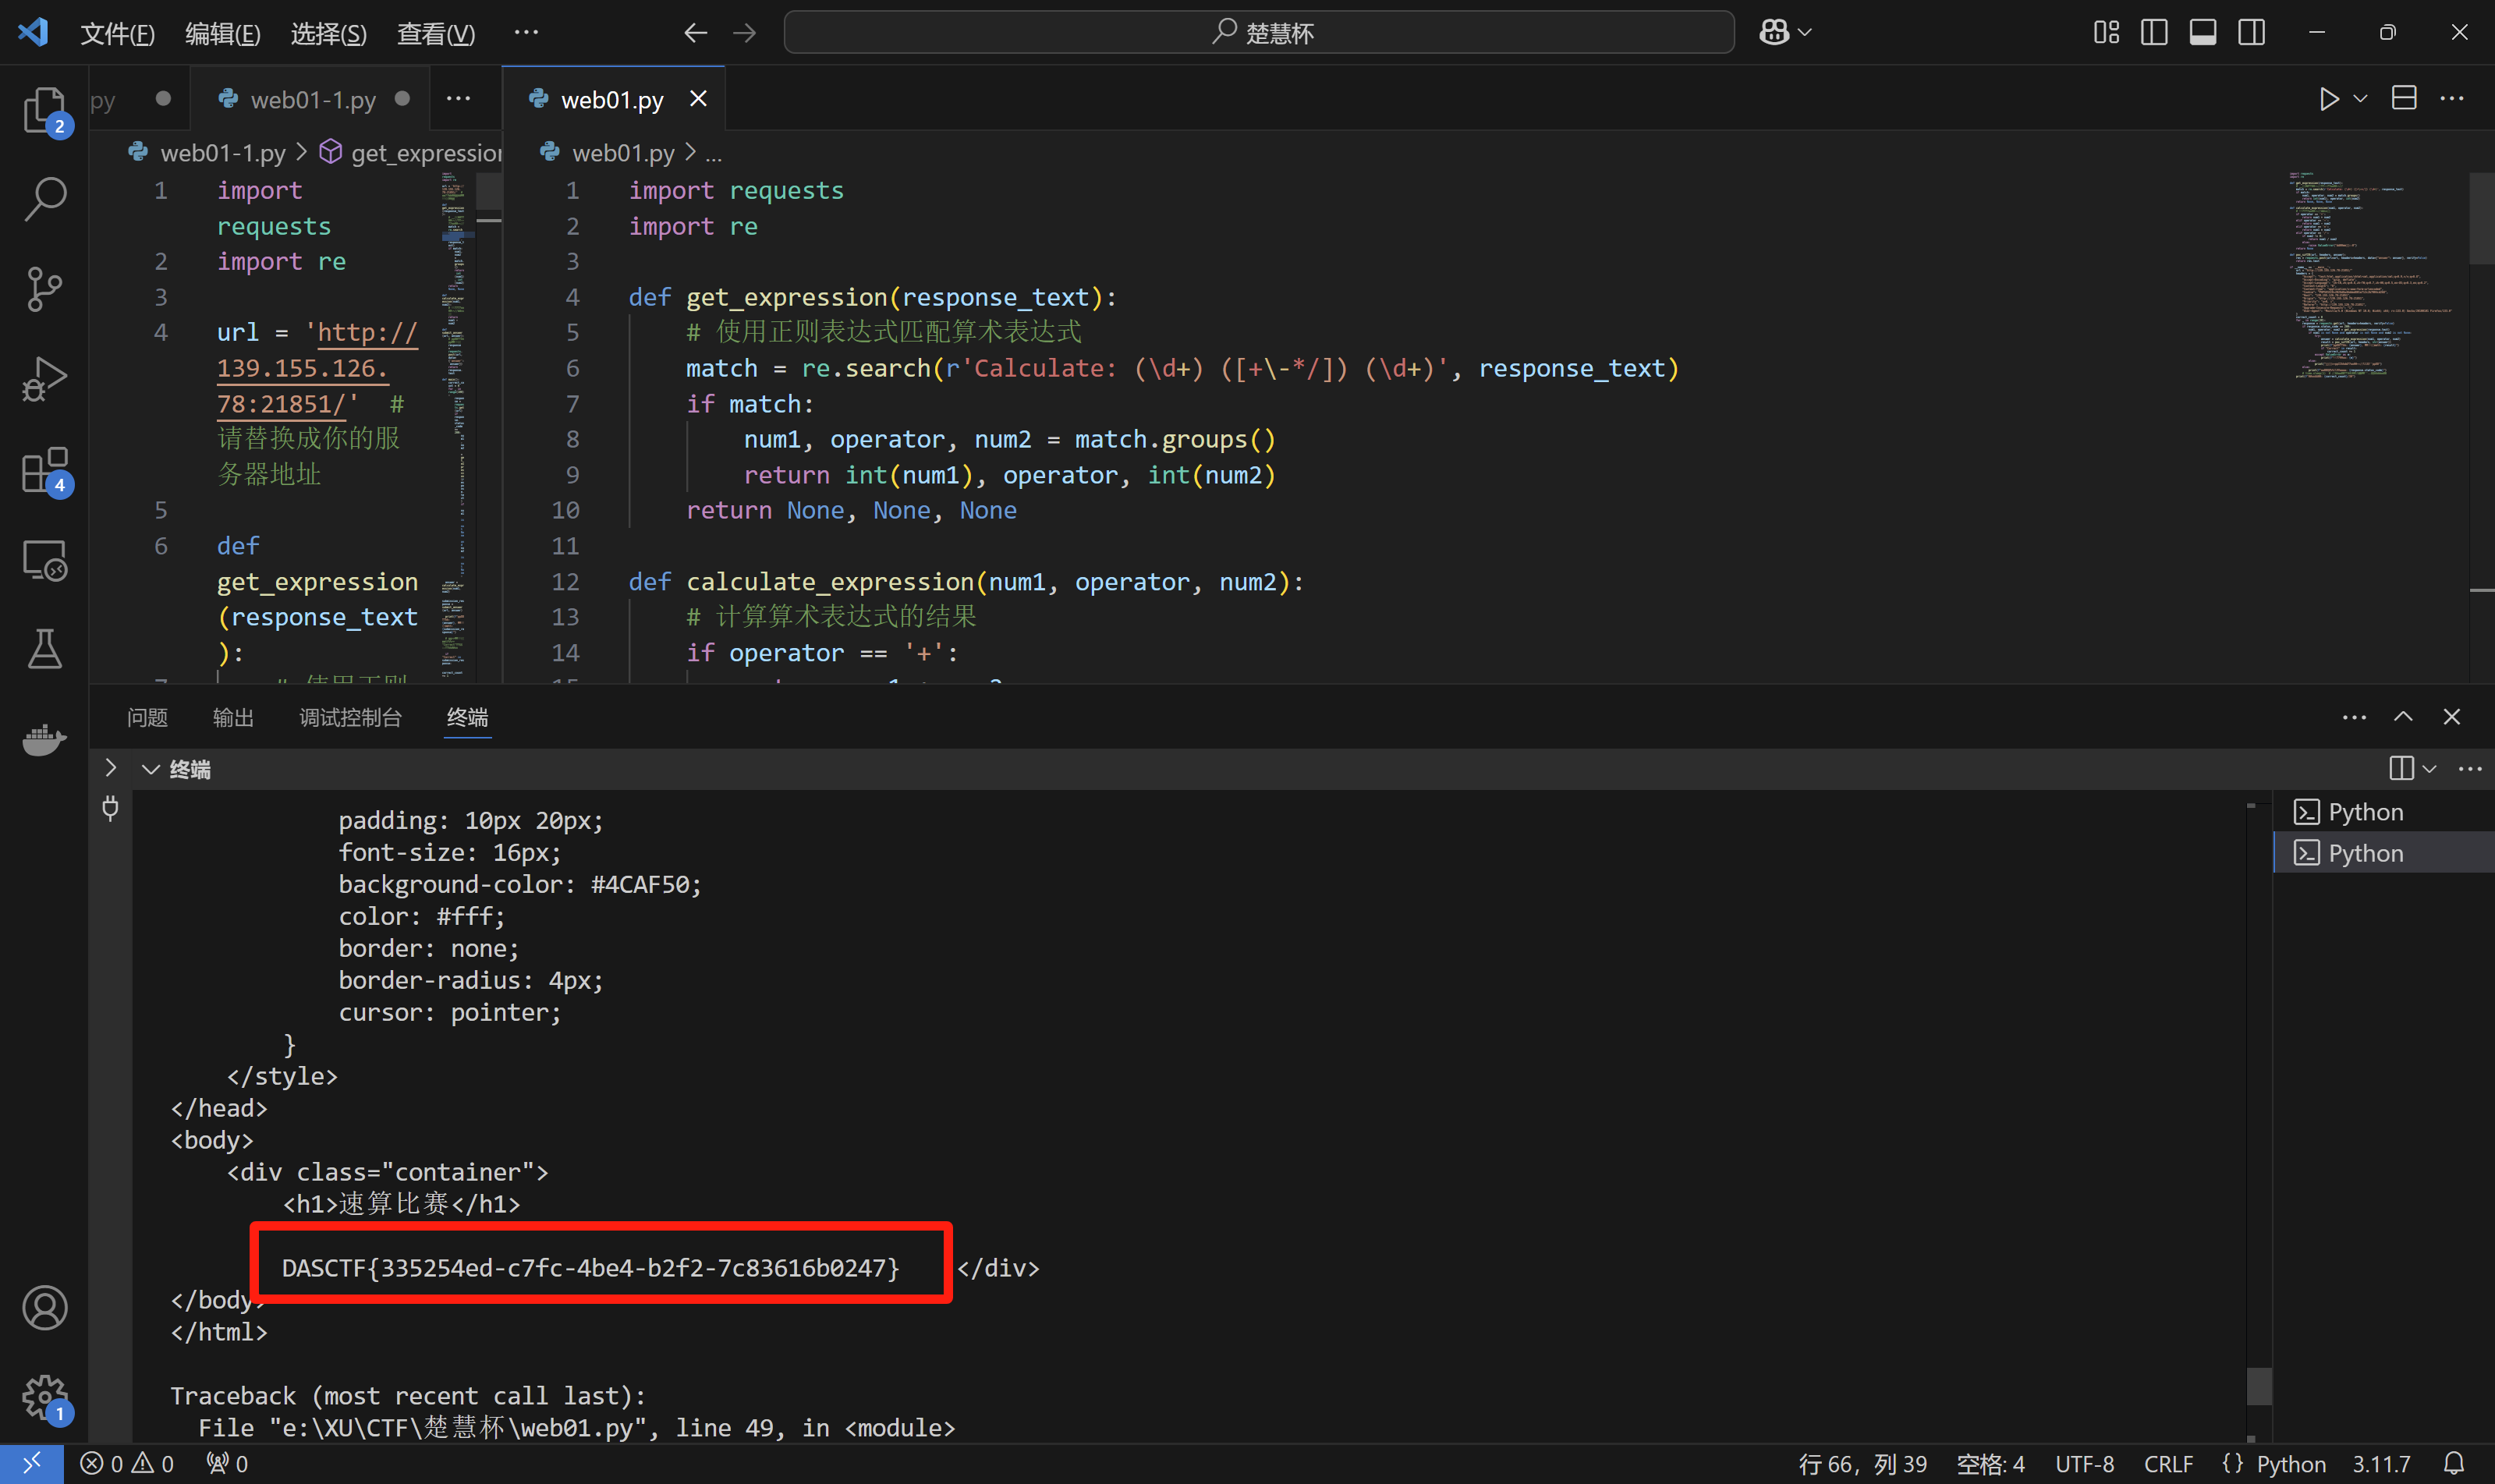The width and height of the screenshot is (2495, 1484).
Task: Open panel views and more actions ellipsis
Action: [x=2354, y=717]
